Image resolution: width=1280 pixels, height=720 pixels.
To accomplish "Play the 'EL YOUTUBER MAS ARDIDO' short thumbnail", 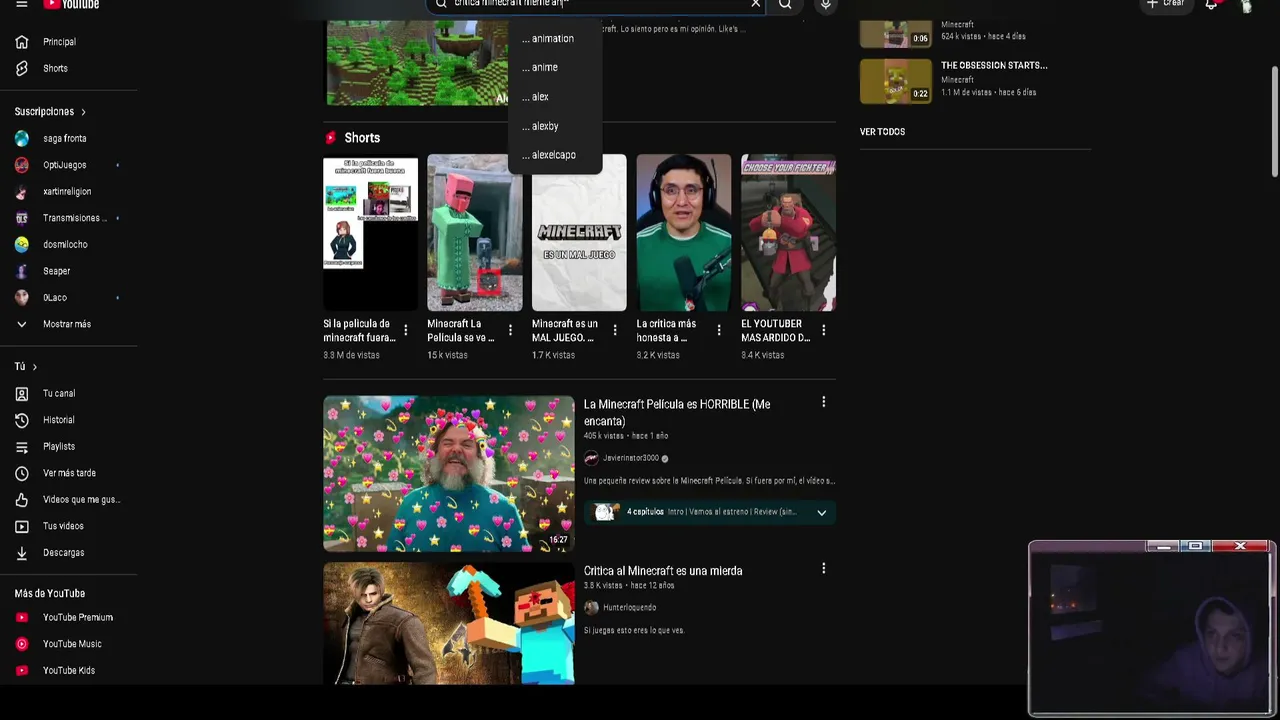I will [x=788, y=232].
